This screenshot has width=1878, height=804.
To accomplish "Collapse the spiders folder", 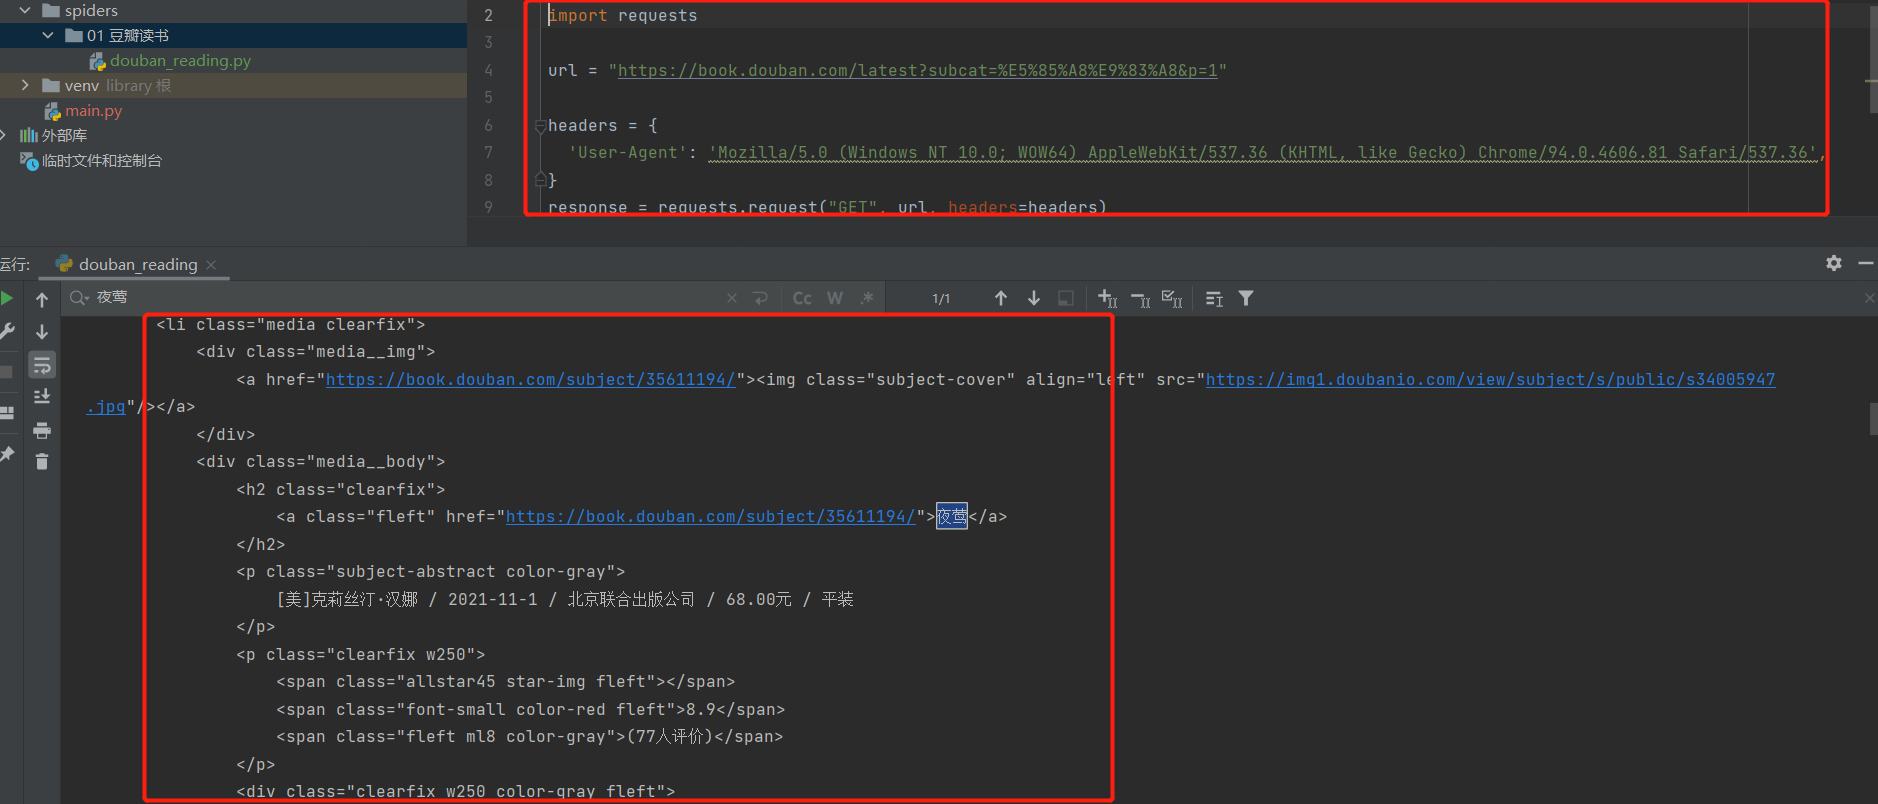I will click(25, 10).
